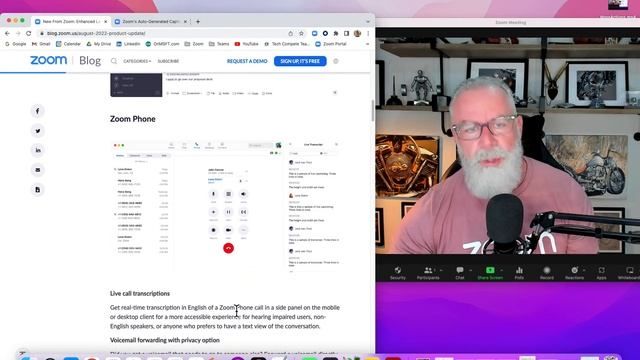Expand the CATEGORIES dropdown
This screenshot has height=360, width=640.
coord(137,61)
